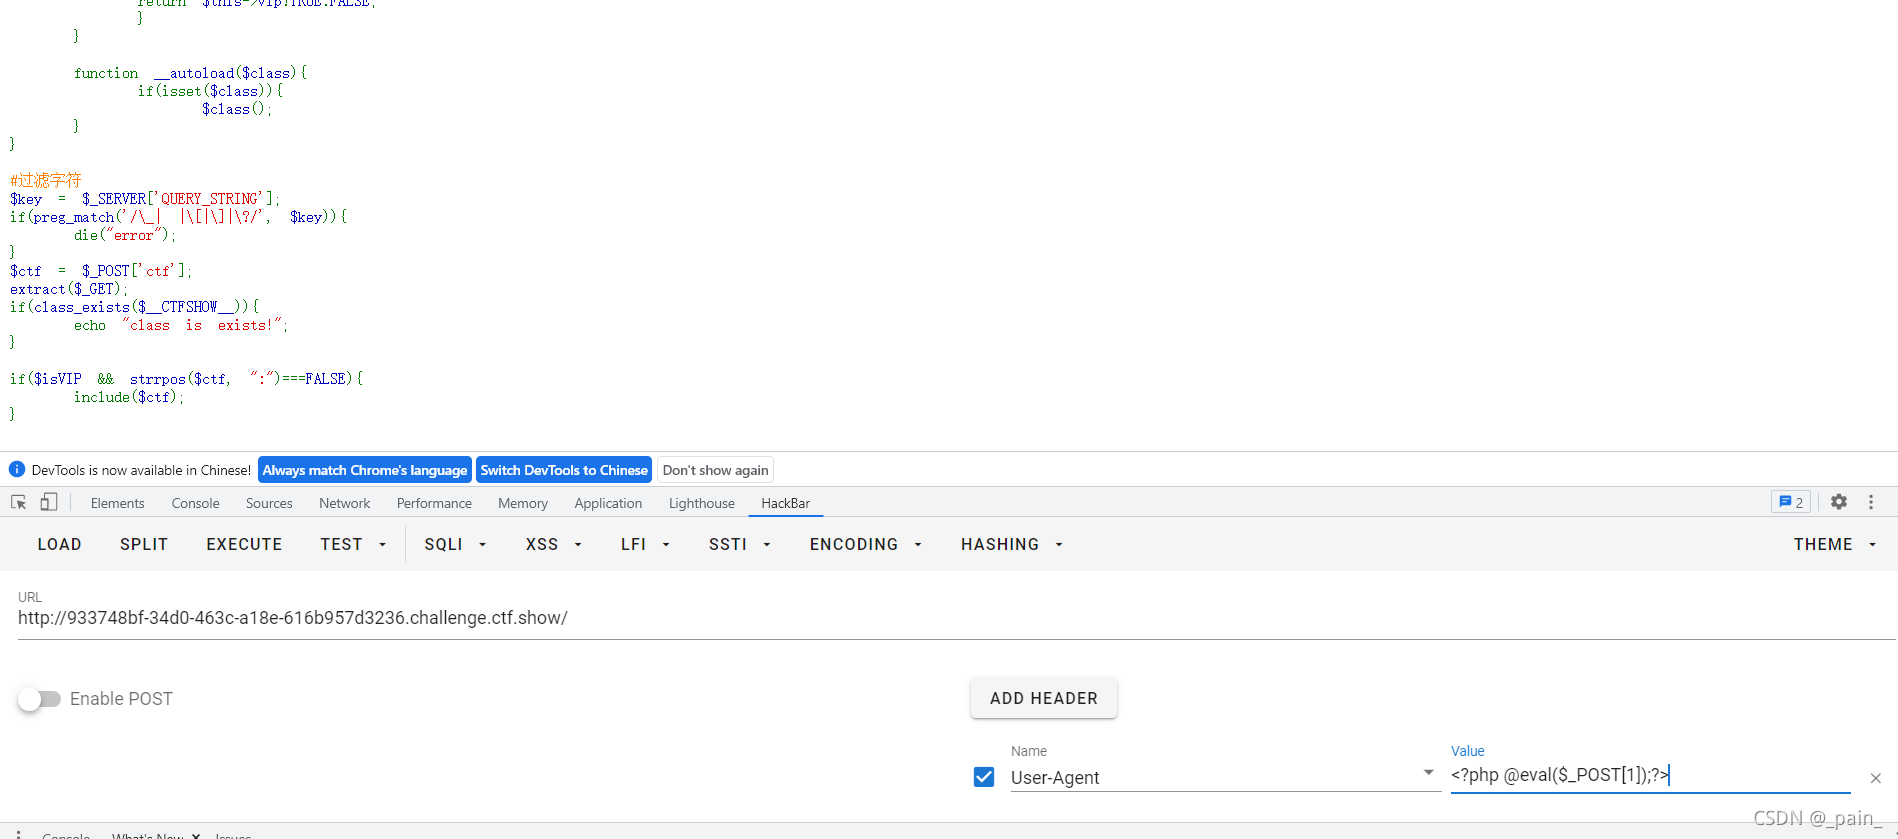This screenshot has height=839, width=1898.
Task: Click the die("error") code line
Action: pos(124,235)
